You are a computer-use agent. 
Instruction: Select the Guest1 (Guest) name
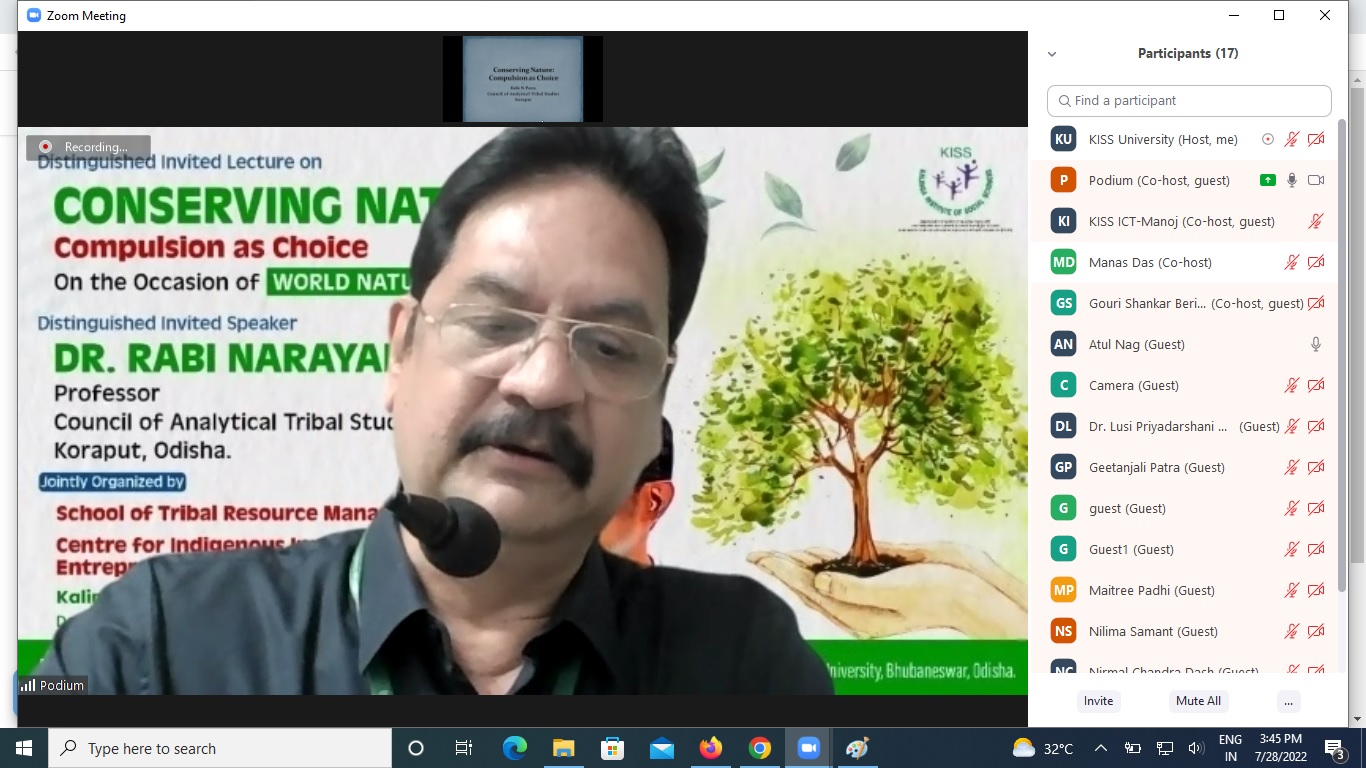click(1131, 549)
